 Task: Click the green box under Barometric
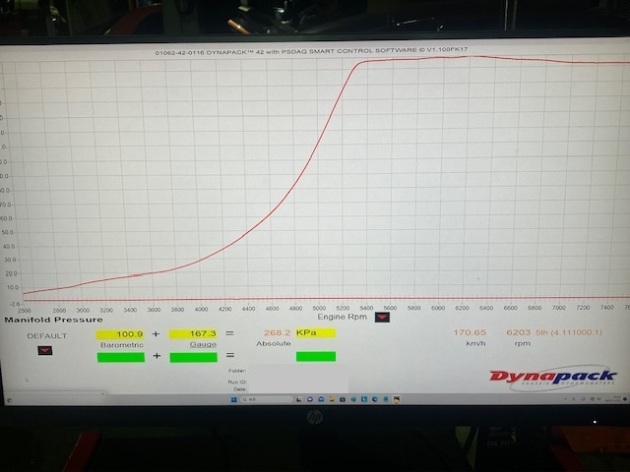(120, 356)
